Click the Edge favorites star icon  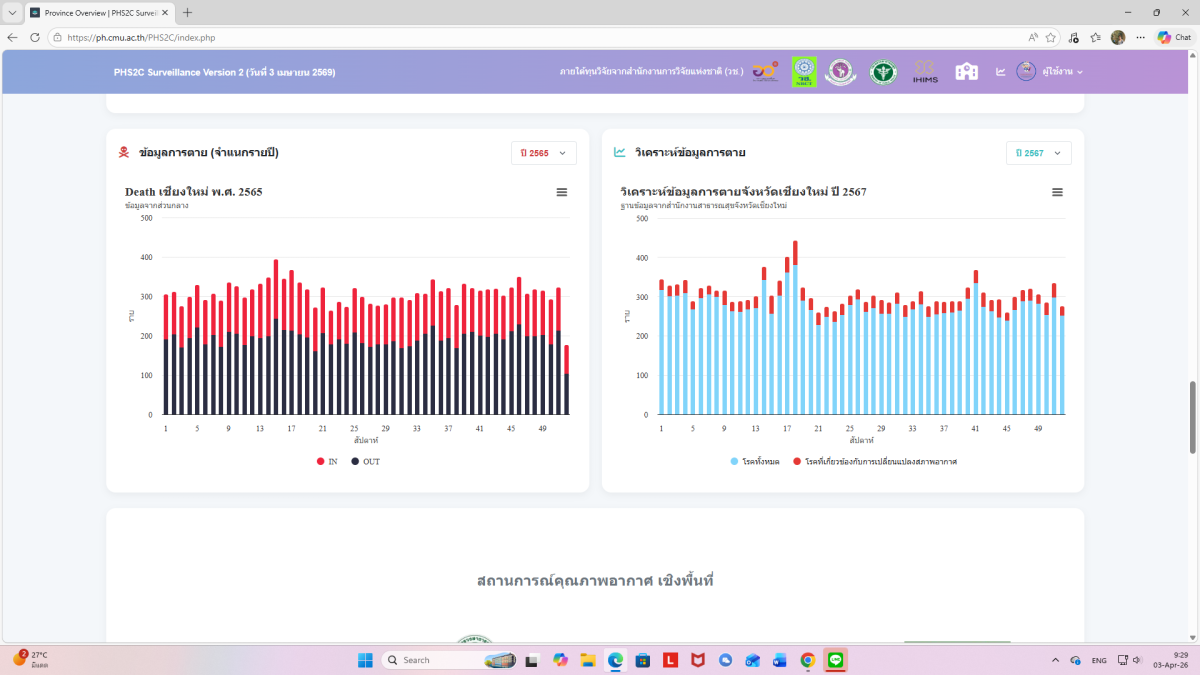(1051, 37)
